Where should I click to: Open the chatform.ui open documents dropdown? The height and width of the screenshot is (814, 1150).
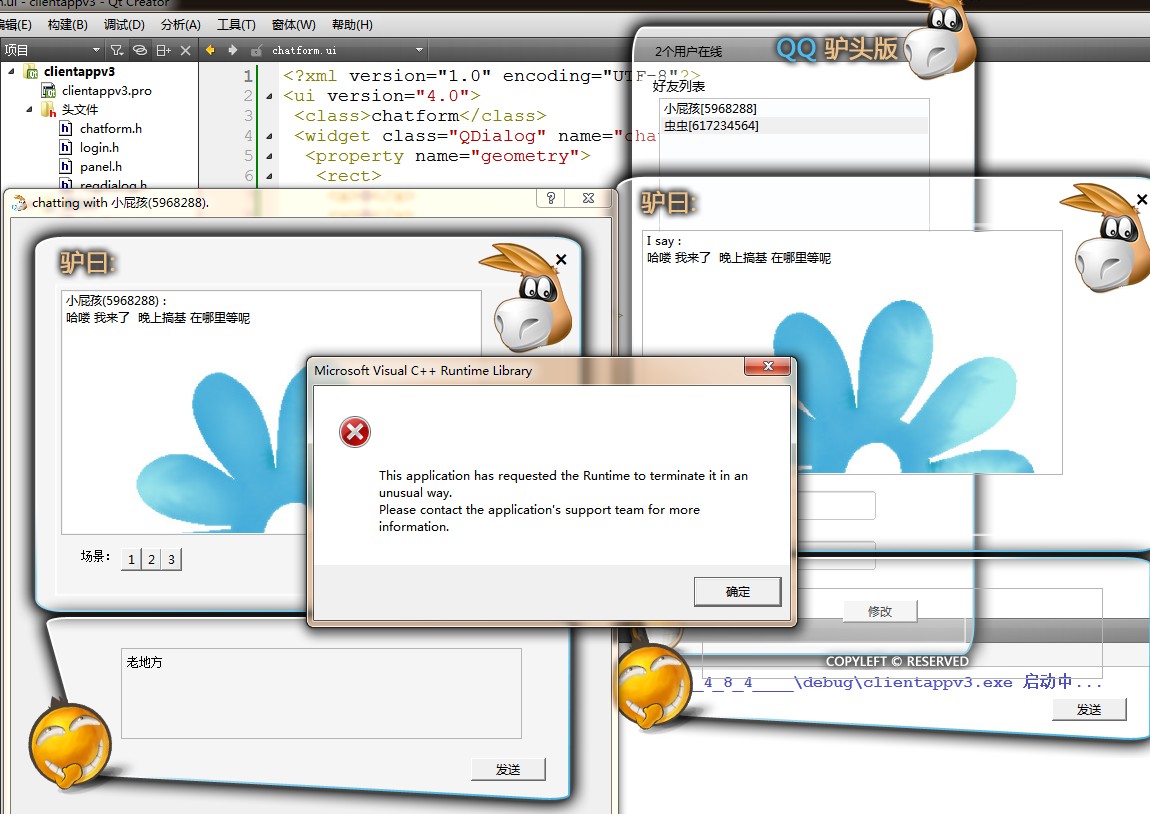click(420, 50)
